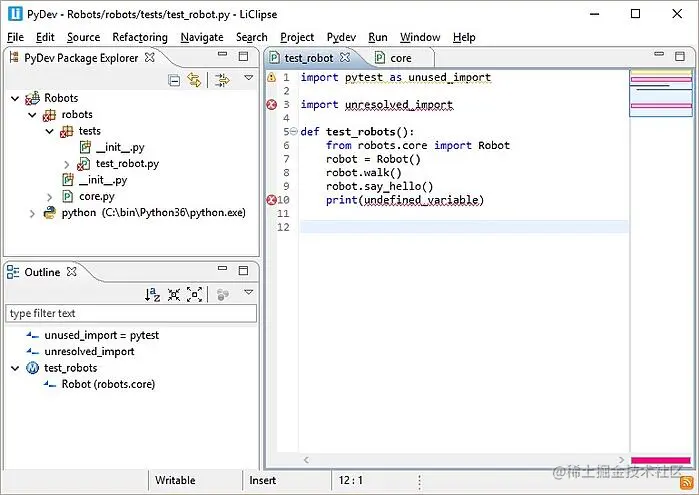699x495 pixels.
Task: Click the error marker on line 3
Action: pos(271,105)
